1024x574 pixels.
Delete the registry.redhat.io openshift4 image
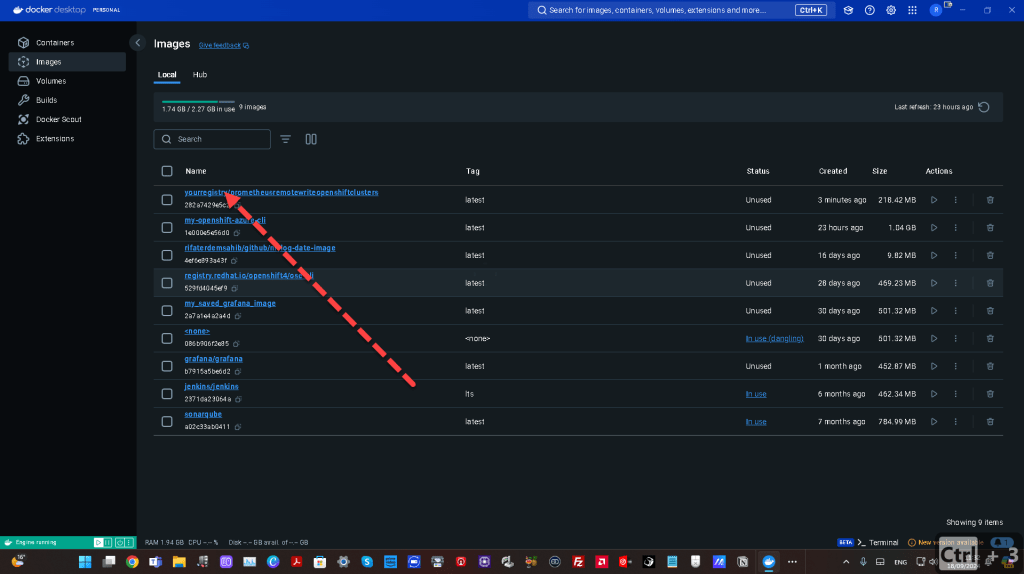click(990, 283)
